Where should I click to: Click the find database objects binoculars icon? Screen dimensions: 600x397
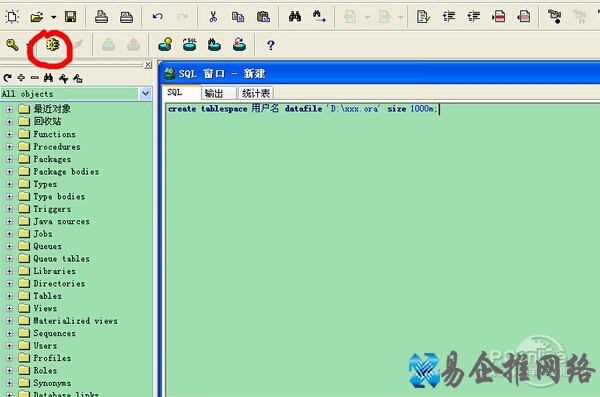[x=214, y=45]
